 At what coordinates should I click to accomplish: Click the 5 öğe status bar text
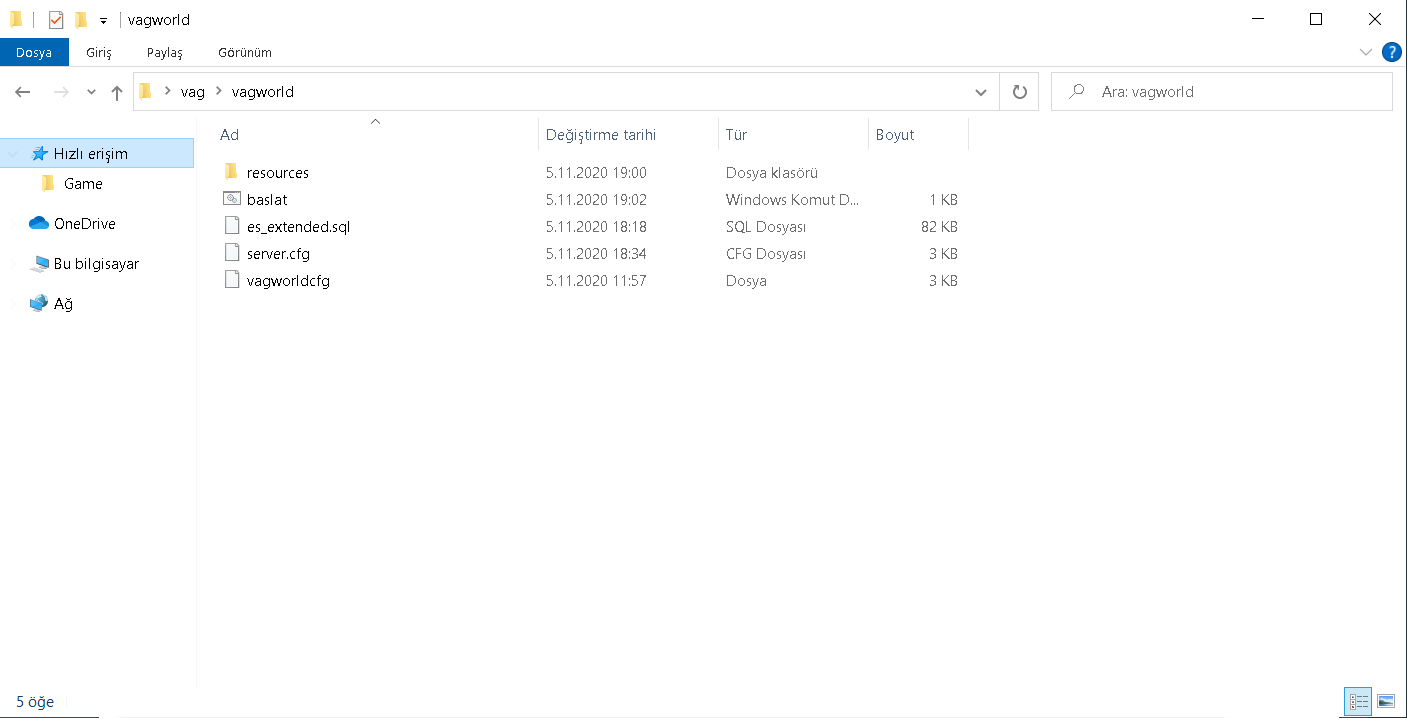click(35, 702)
